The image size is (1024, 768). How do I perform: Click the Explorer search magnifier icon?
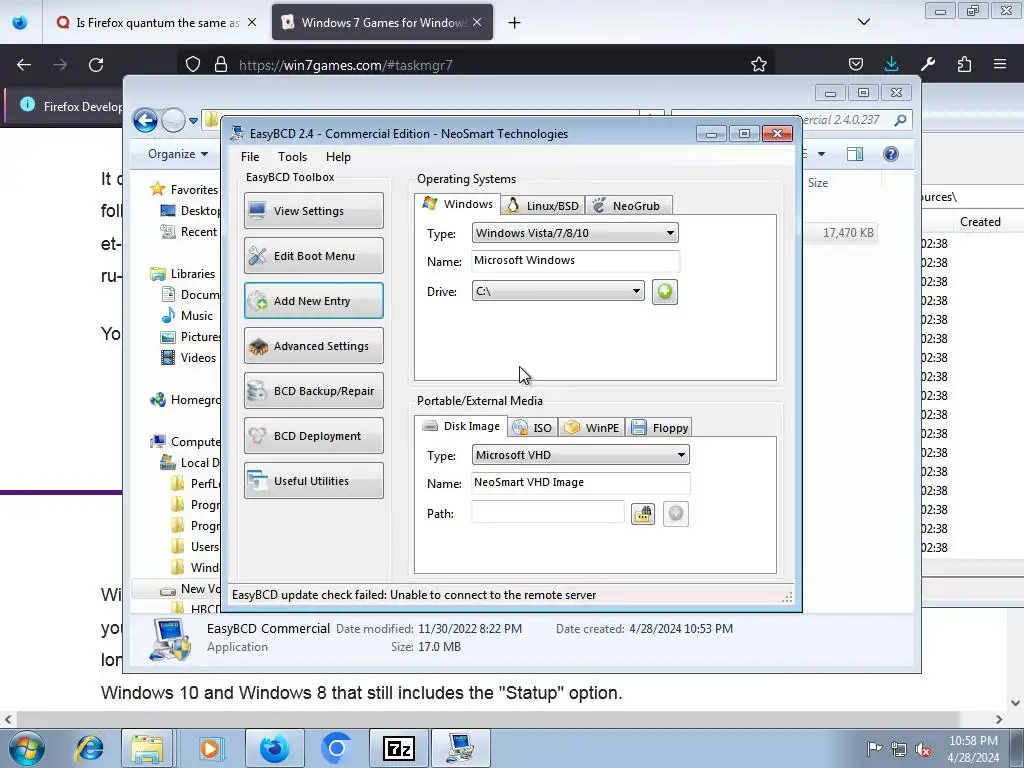click(900, 120)
